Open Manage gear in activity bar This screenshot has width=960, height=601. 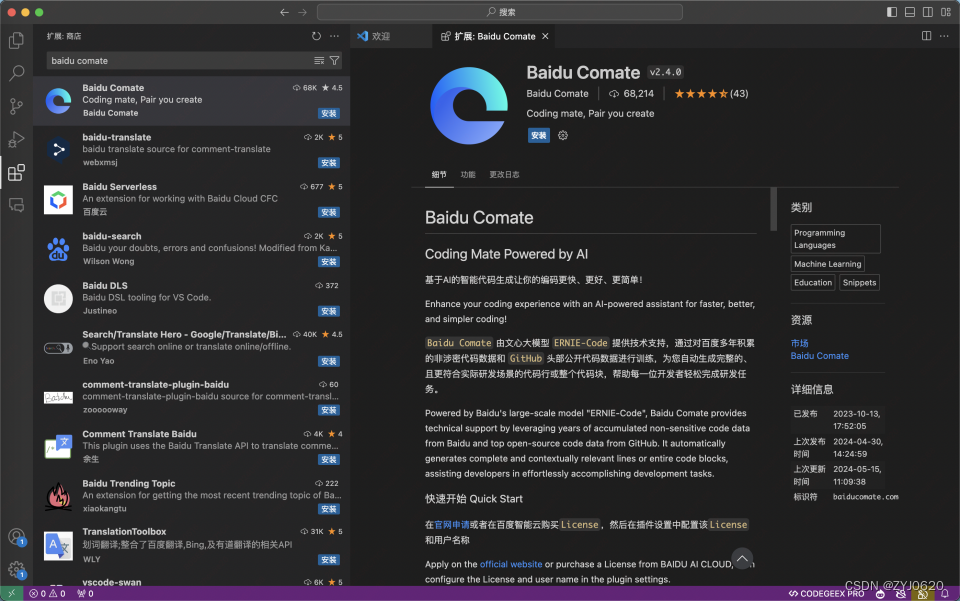tap(17, 570)
